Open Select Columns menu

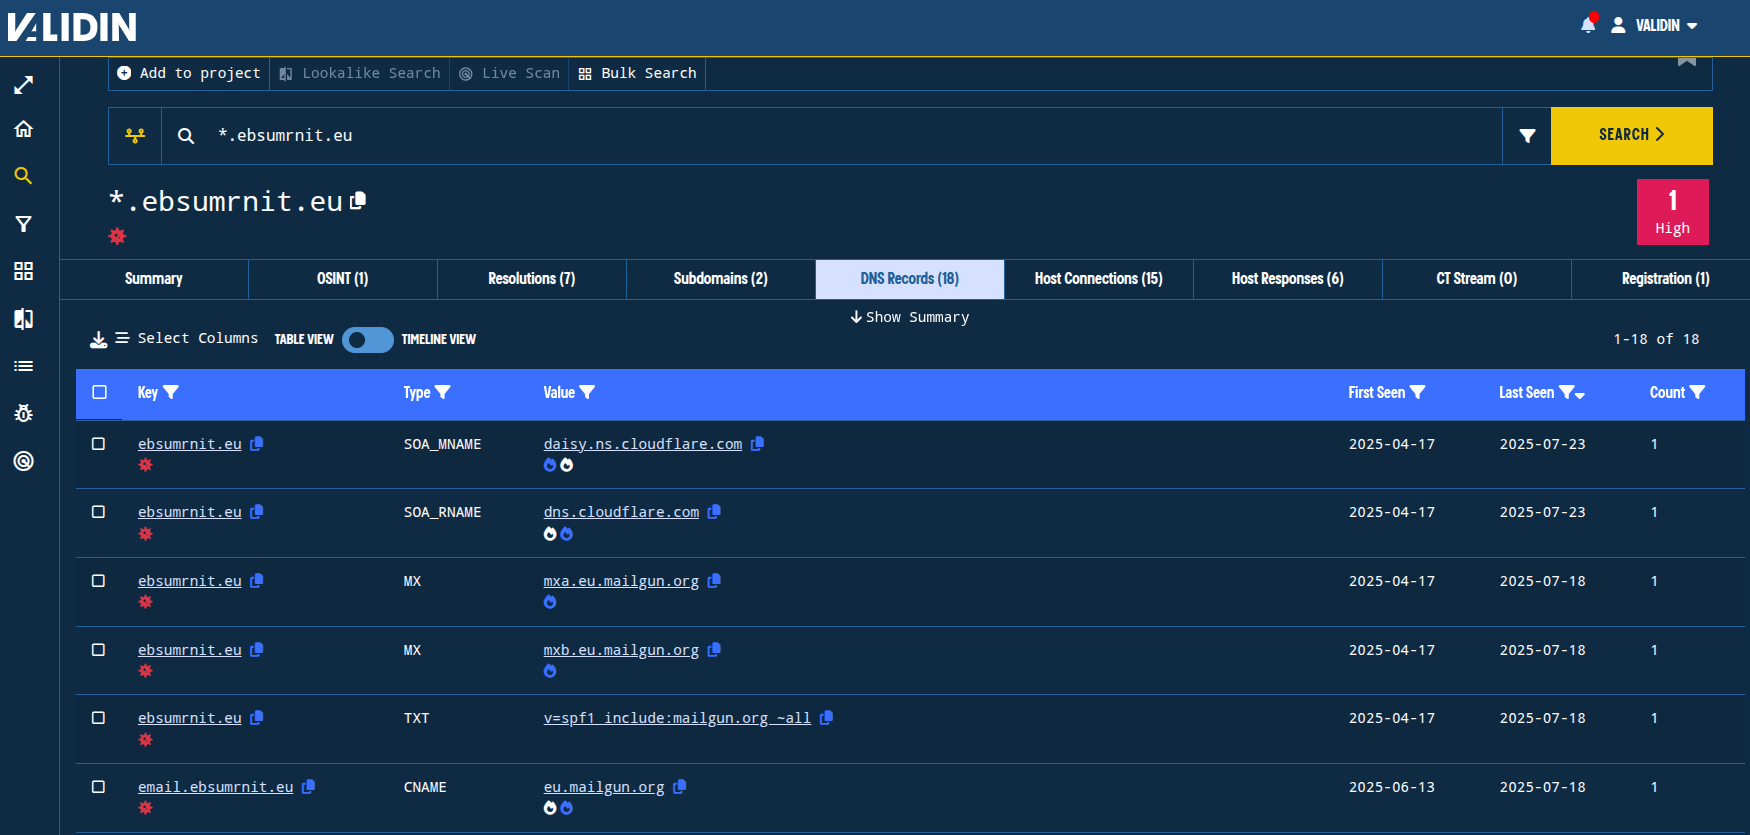point(187,338)
